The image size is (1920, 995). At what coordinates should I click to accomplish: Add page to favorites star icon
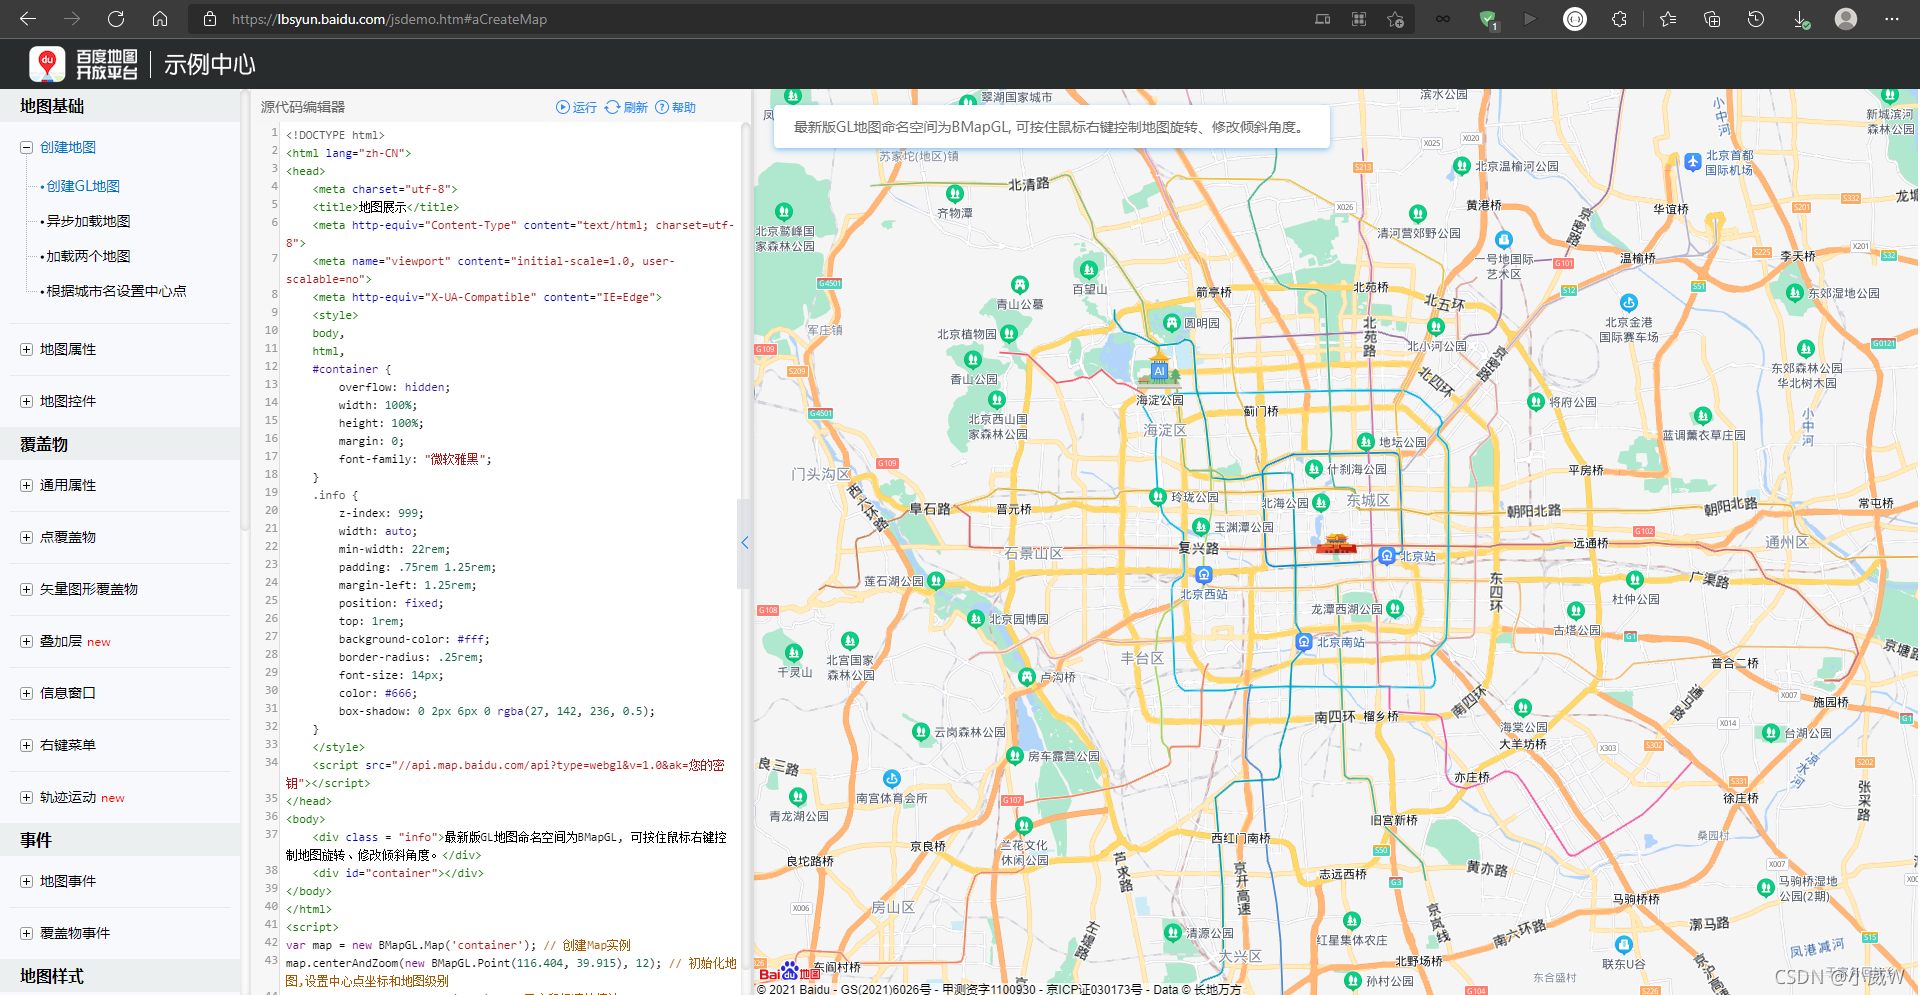tap(1395, 19)
